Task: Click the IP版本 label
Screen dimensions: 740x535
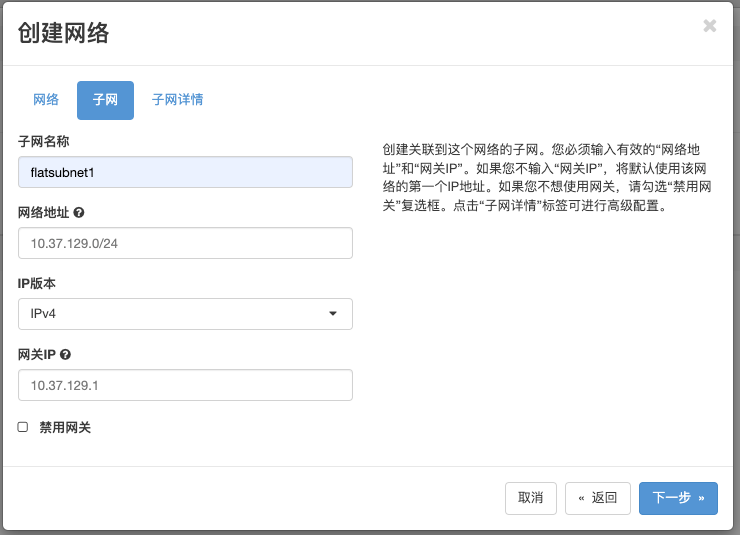Action: pos(37,283)
